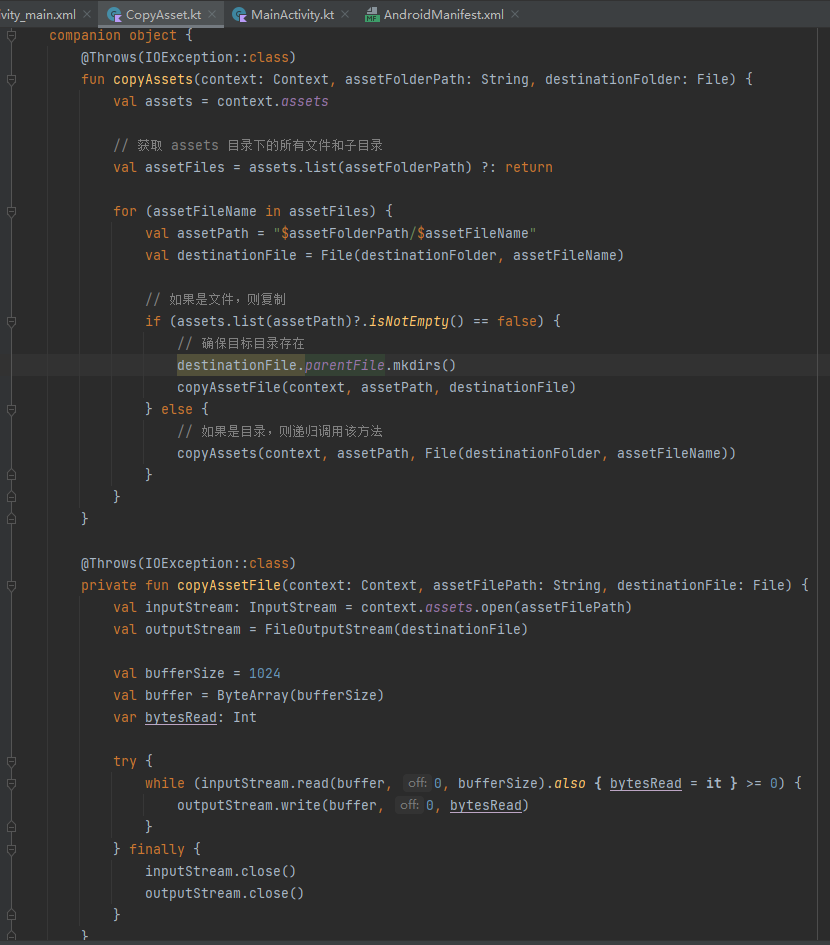830x945 pixels.
Task: Close the activity_main.xml tab
Action: pos(87,14)
